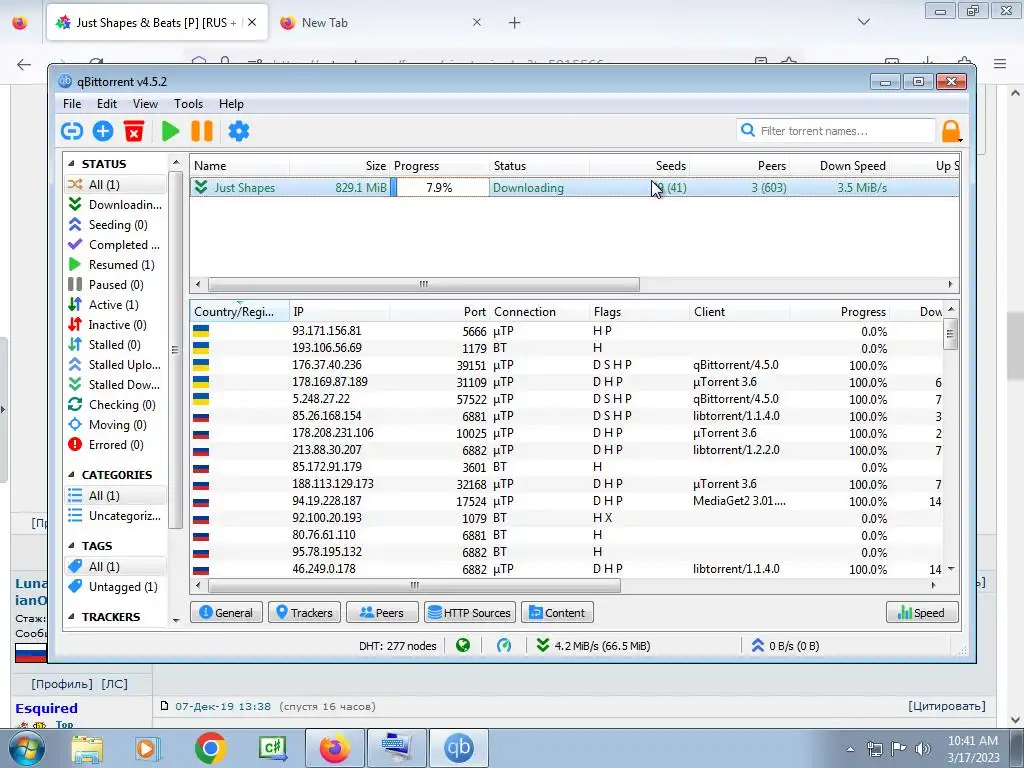1024x768 pixels.
Task: Switch to the General tab
Action: 226,613
